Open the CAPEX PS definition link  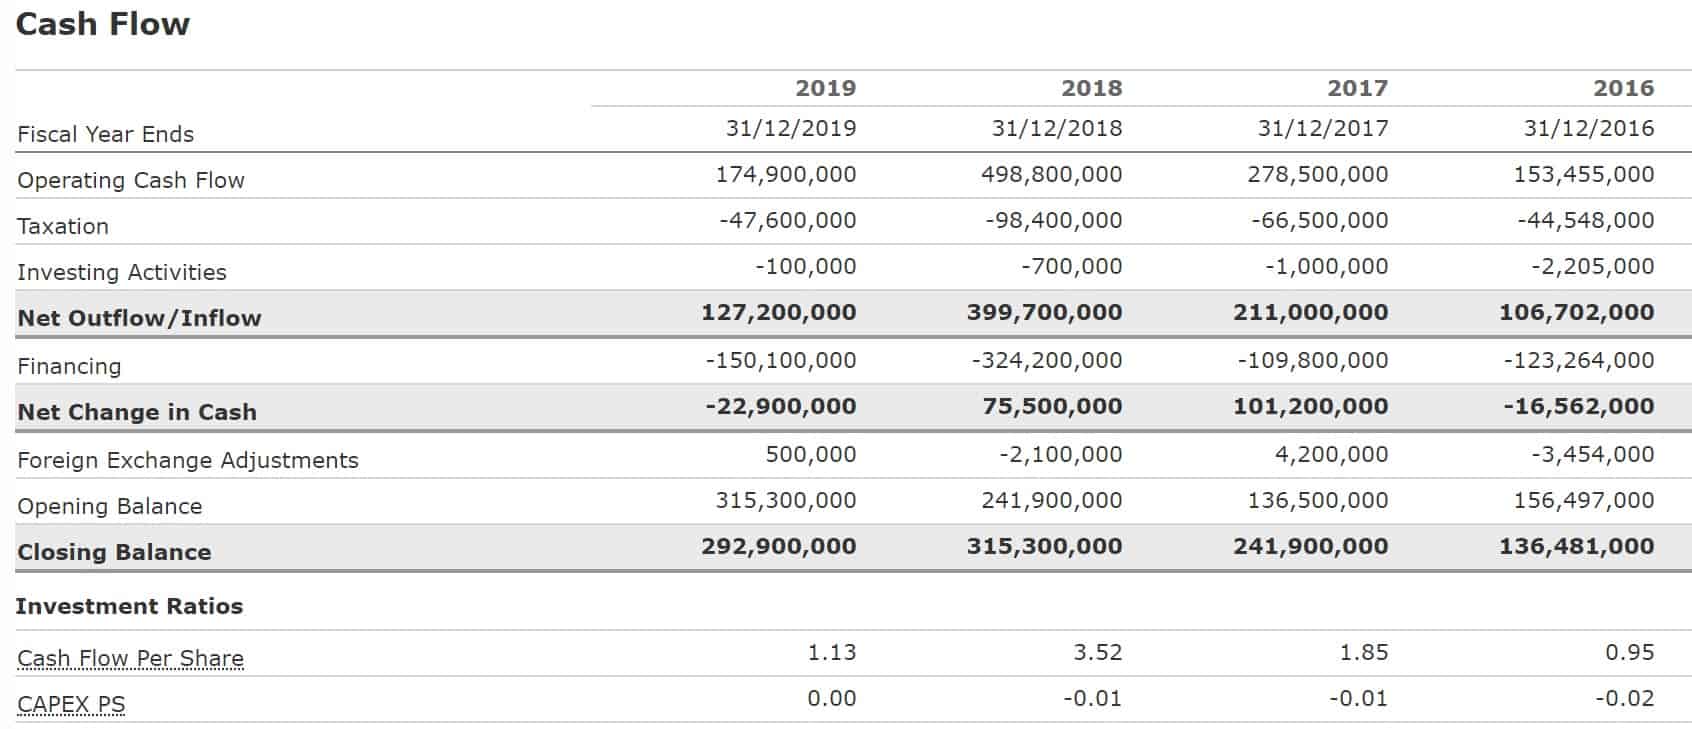coord(72,704)
